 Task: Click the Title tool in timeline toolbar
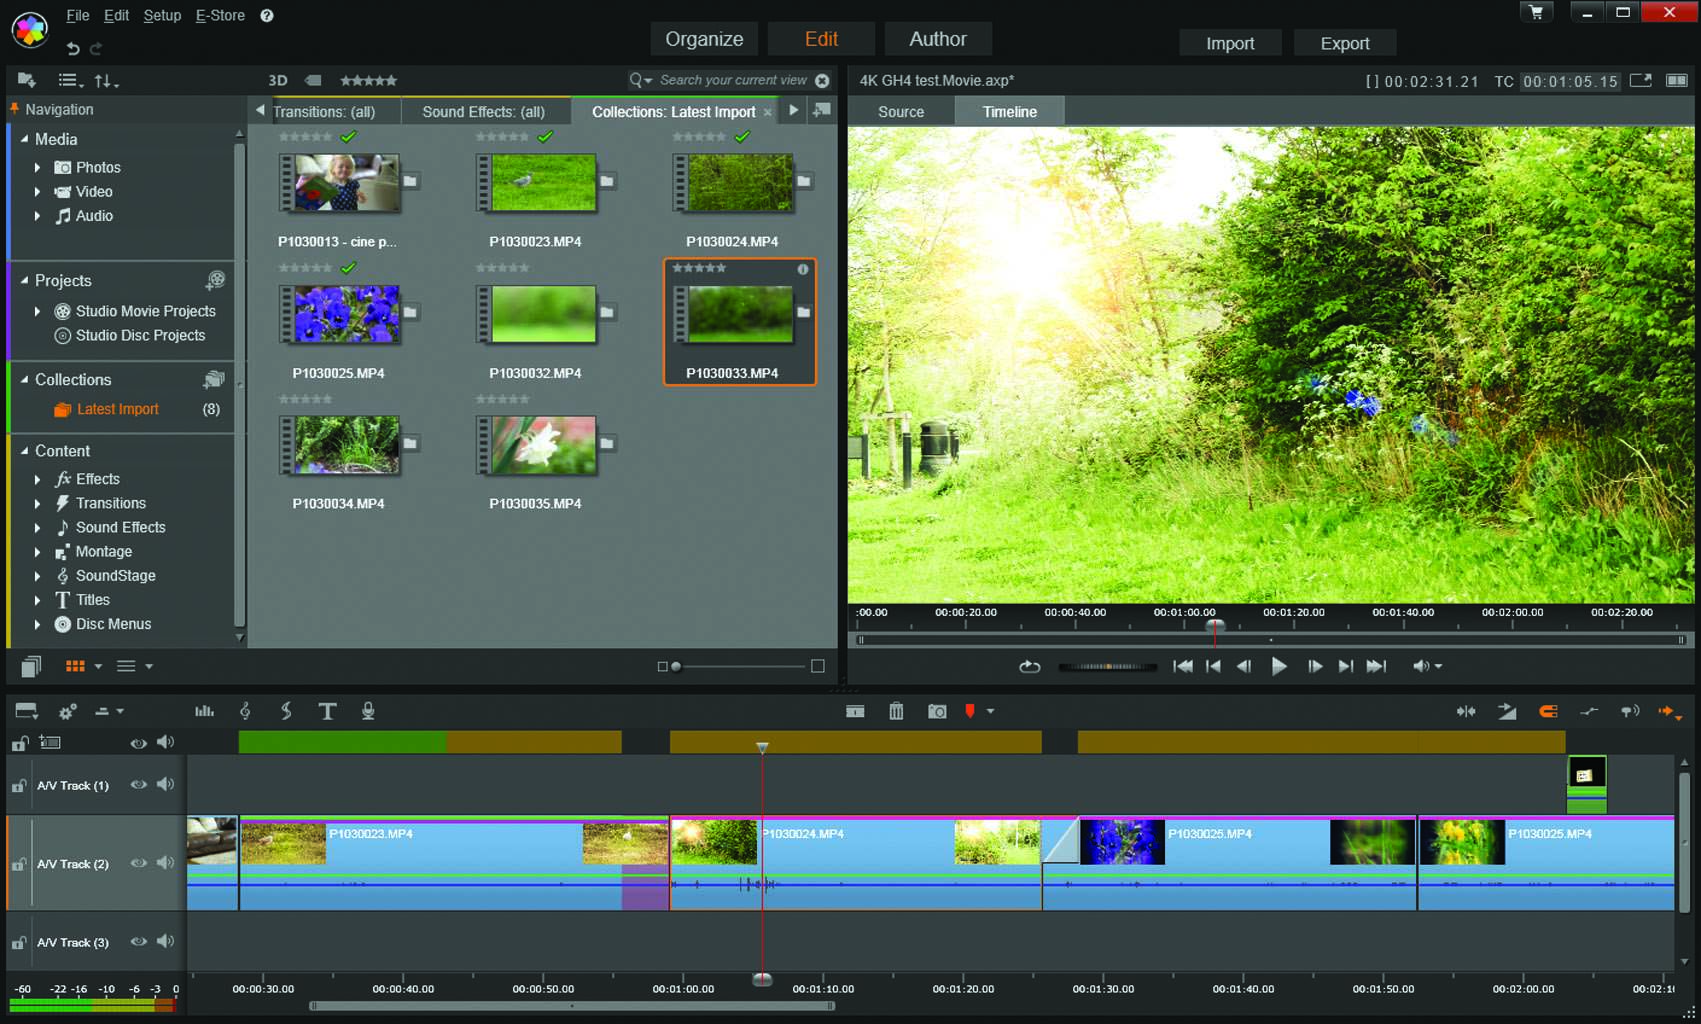[327, 711]
